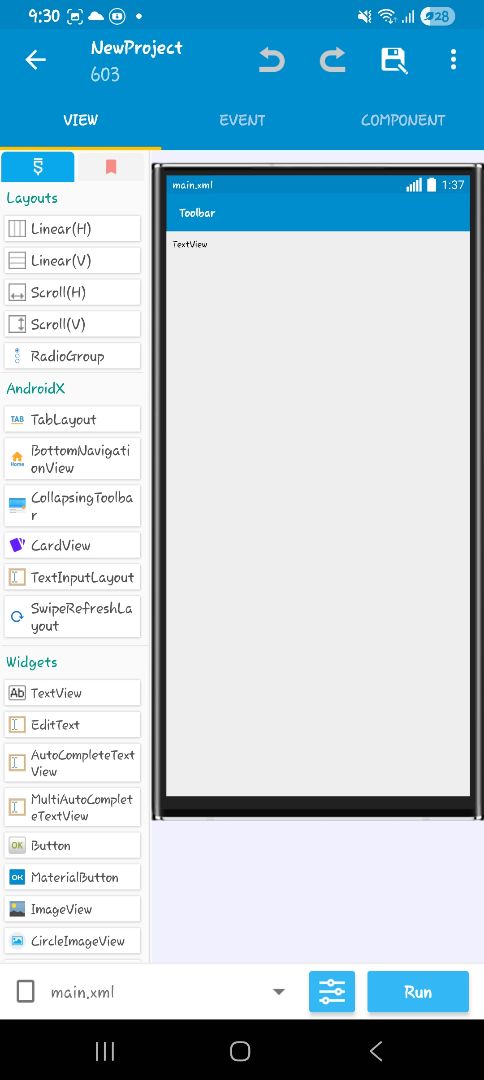The image size is (484, 1080).
Task: Select the Linear(H) layout widget
Action: 72,229
